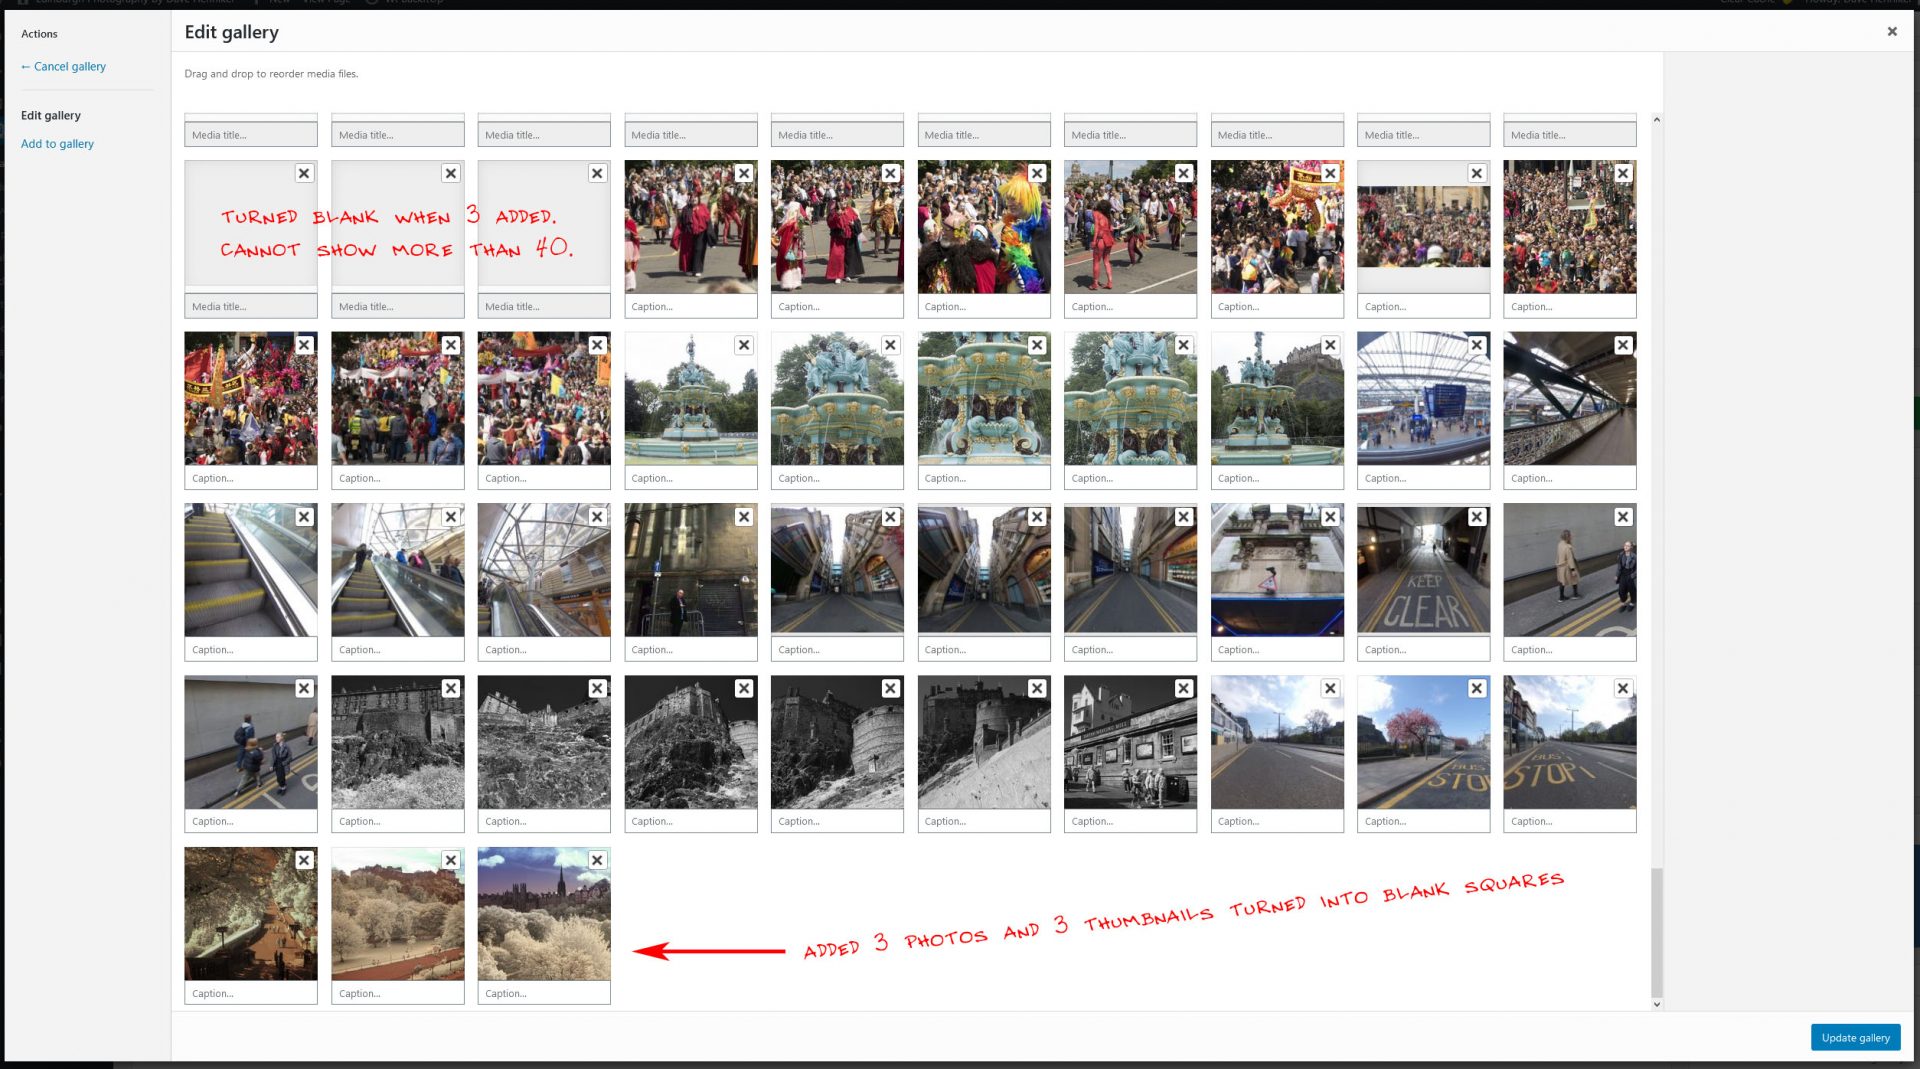
Task: Remove the first escalator photo
Action: [x=304, y=517]
